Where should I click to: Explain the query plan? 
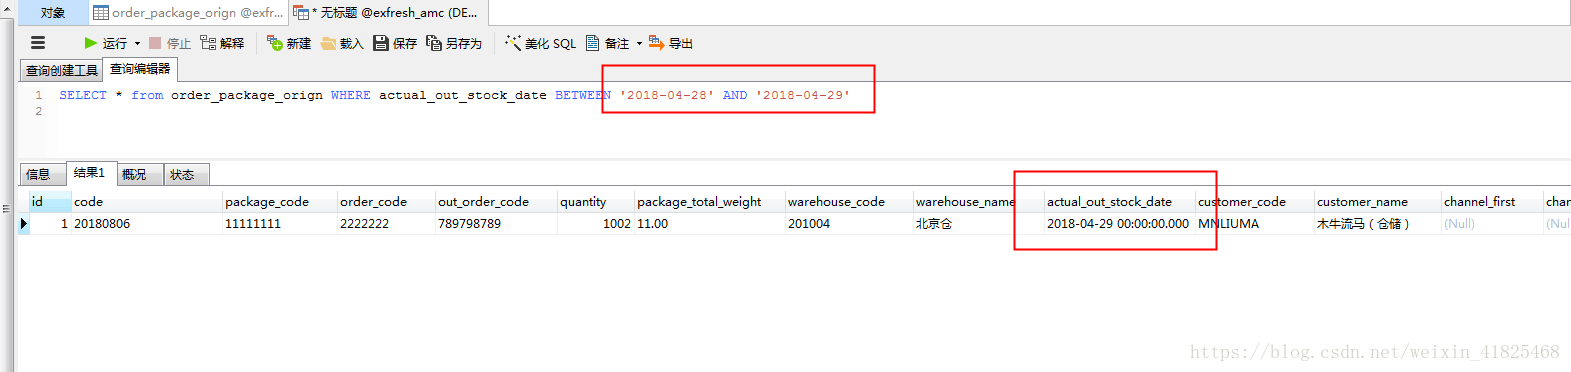point(222,43)
